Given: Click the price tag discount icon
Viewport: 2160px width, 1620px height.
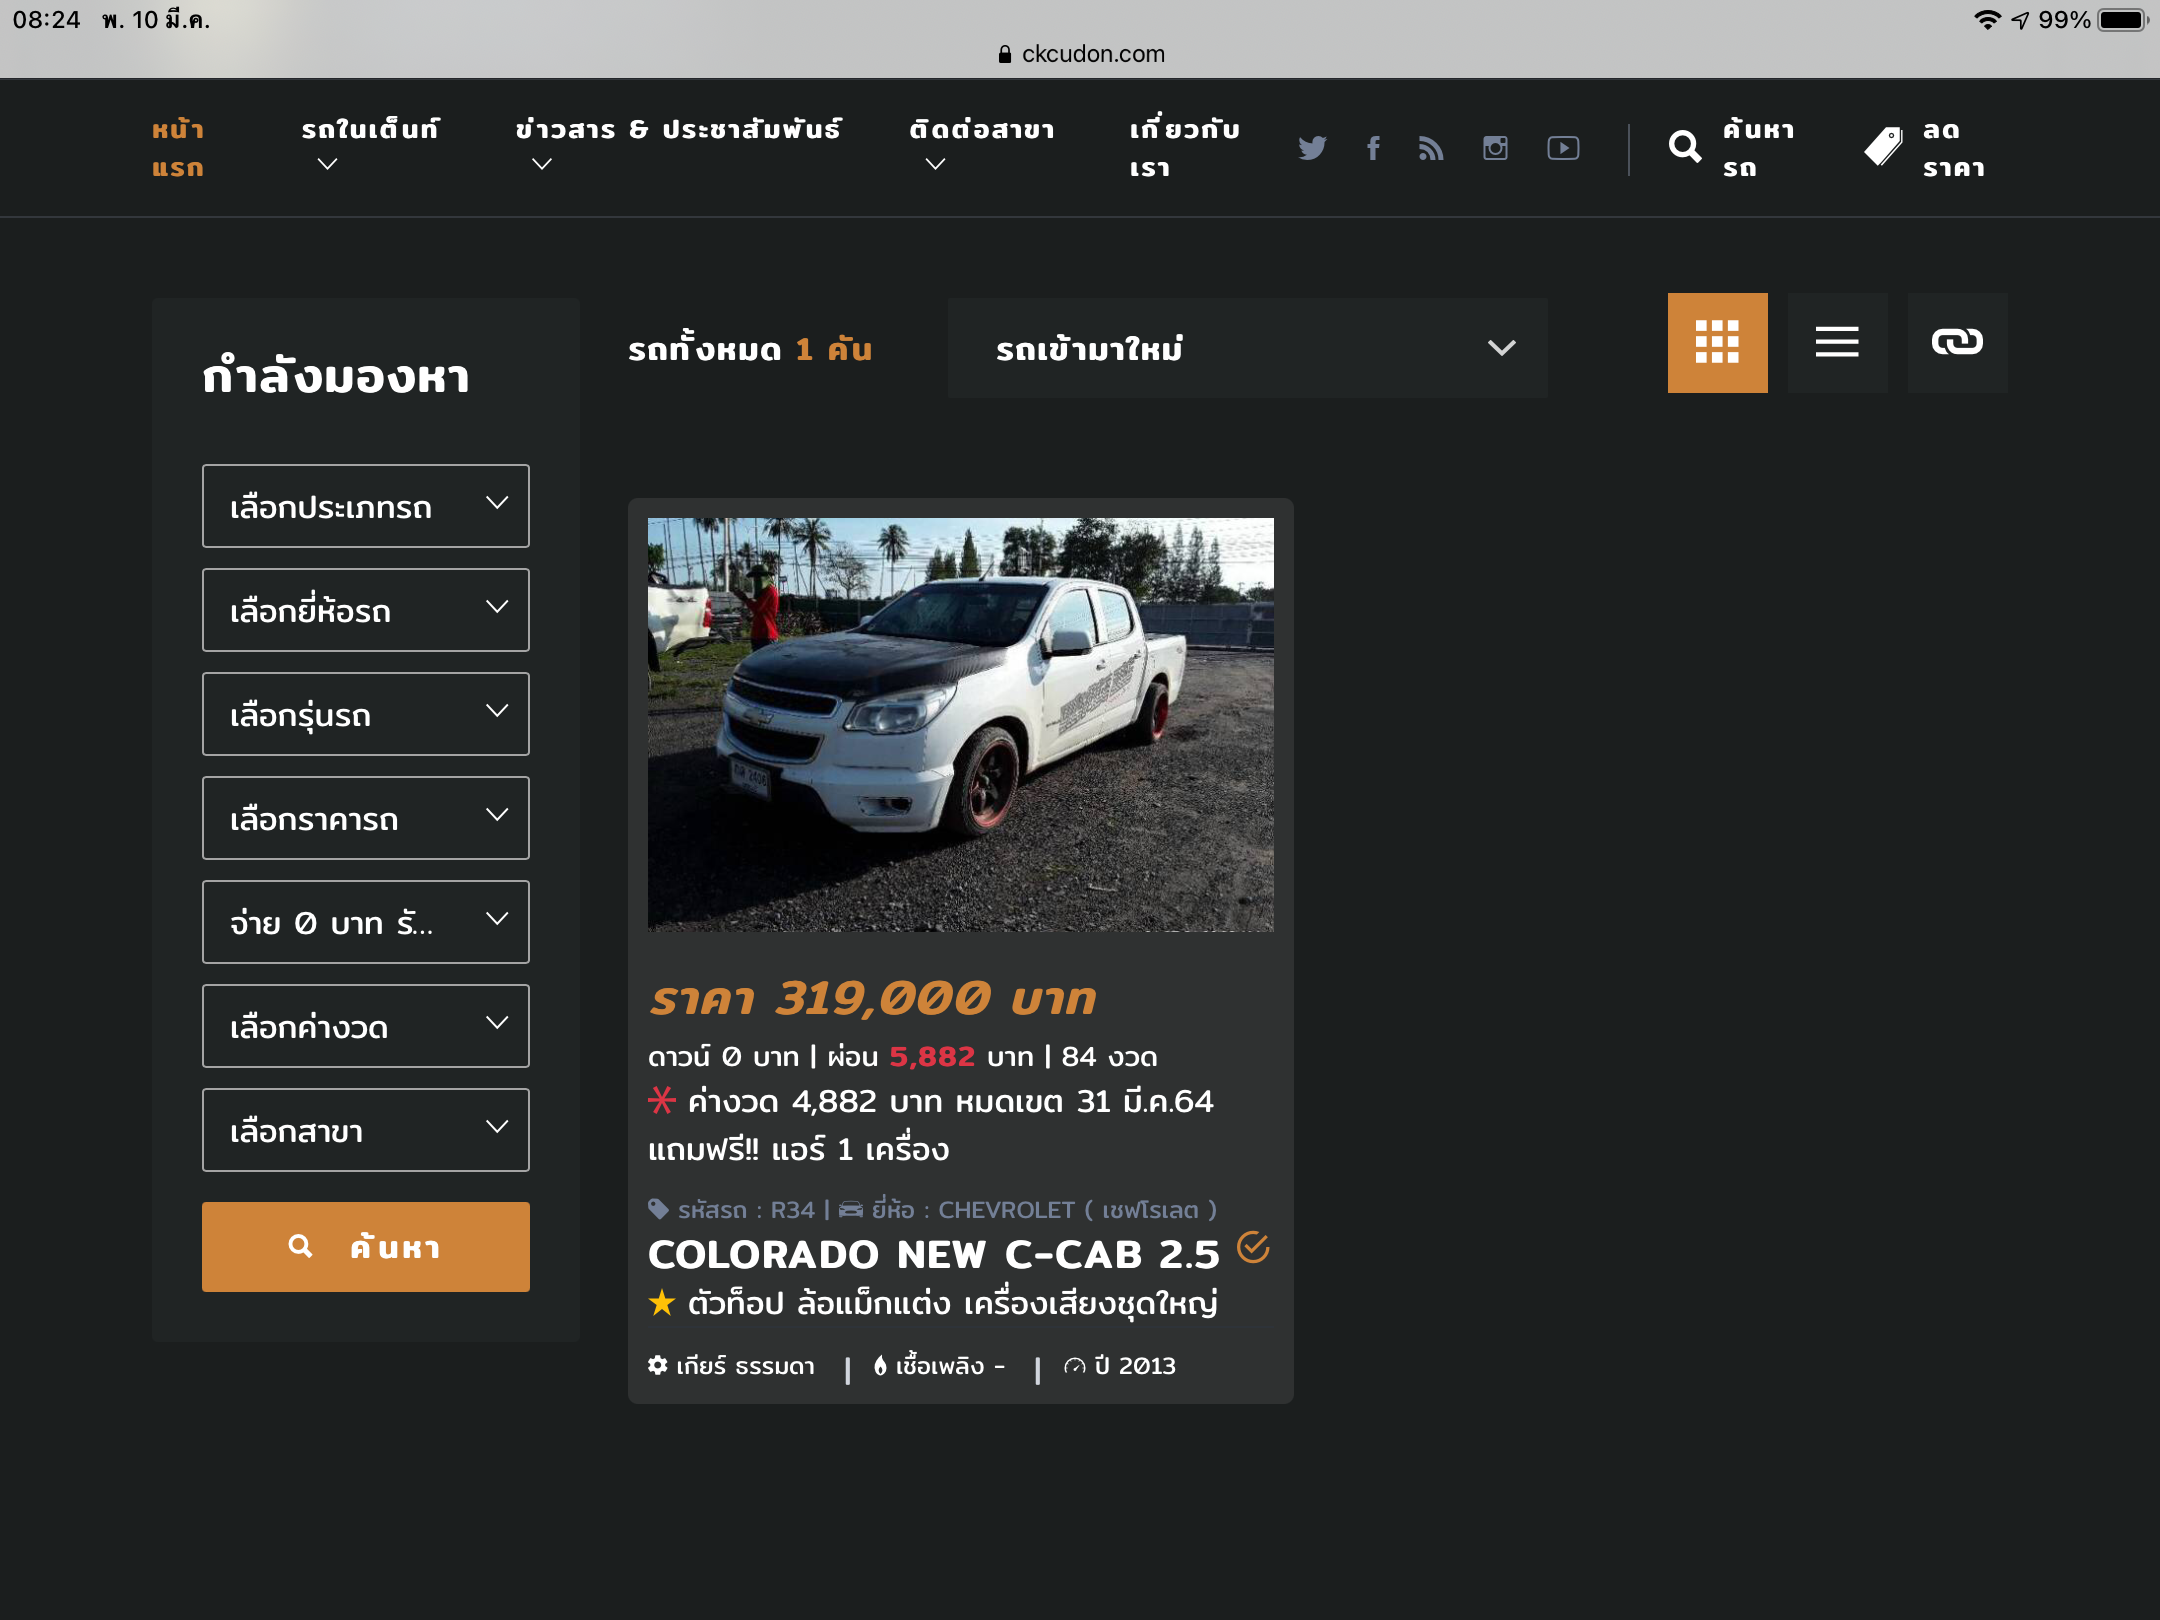Looking at the screenshot, I should point(1884,148).
